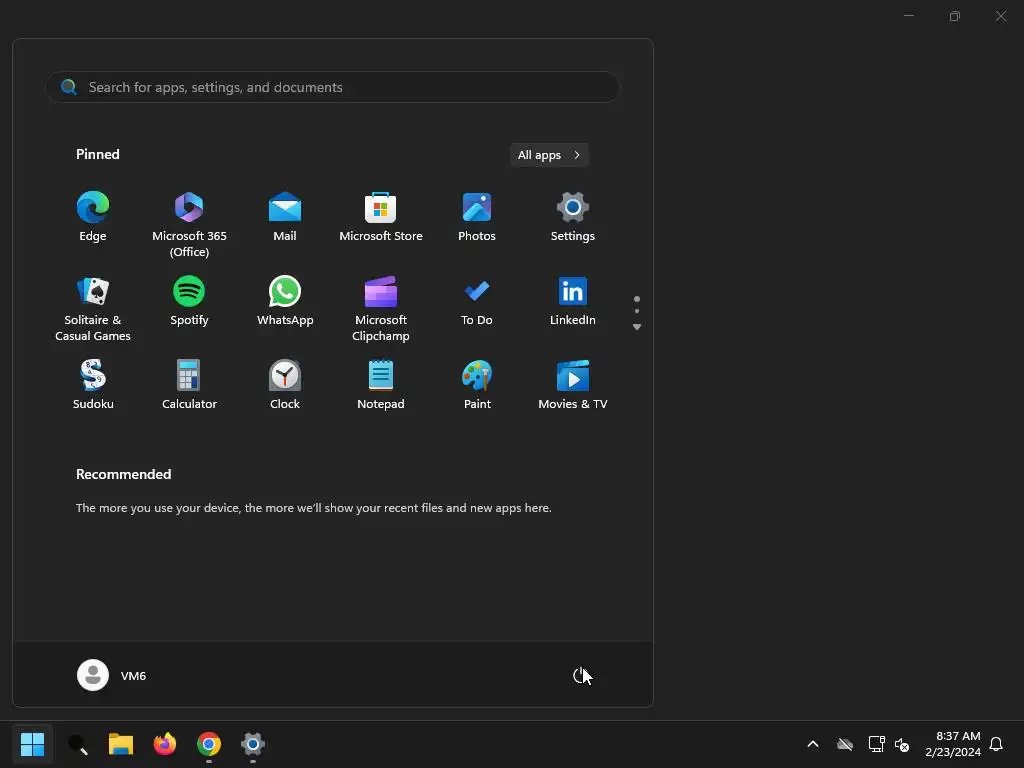Launch Microsoft 365 (Office)
1024x768 pixels.
pyautogui.click(x=189, y=225)
